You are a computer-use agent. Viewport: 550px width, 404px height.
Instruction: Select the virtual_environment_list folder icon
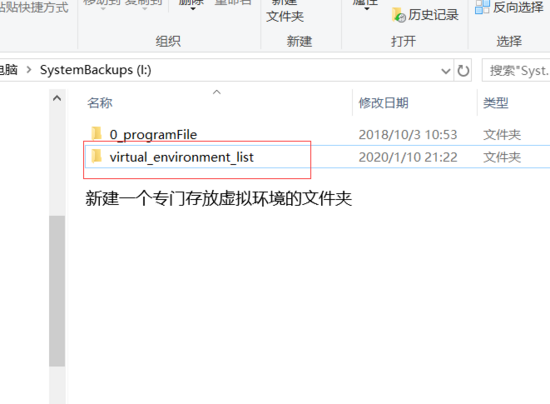click(x=96, y=156)
